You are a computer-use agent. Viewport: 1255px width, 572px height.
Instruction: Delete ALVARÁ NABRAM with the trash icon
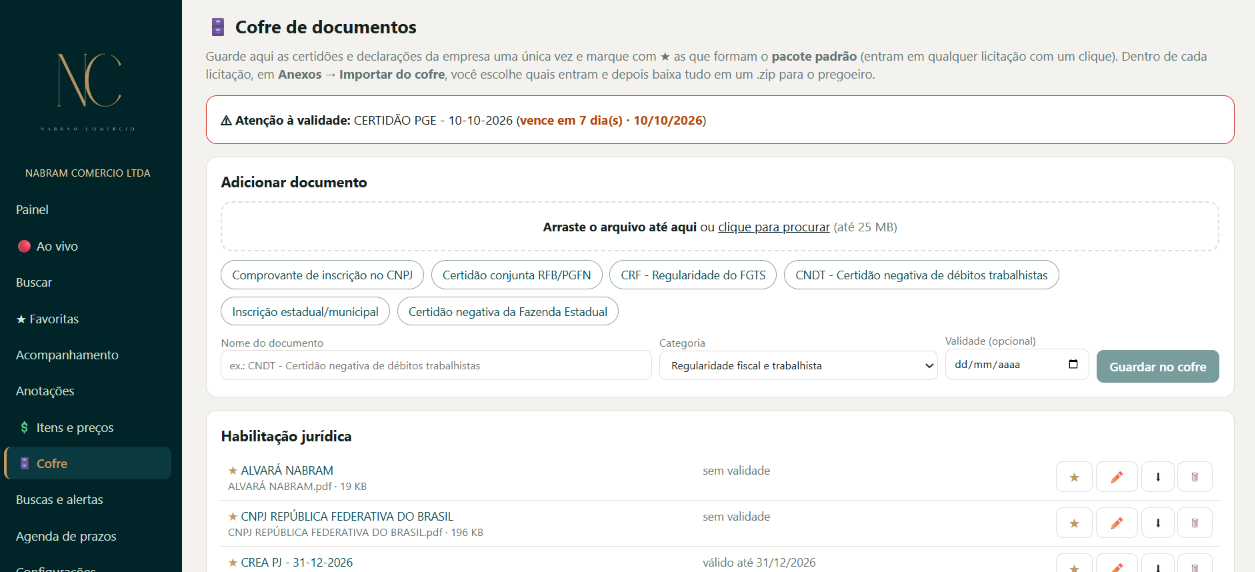pyautogui.click(x=1194, y=477)
